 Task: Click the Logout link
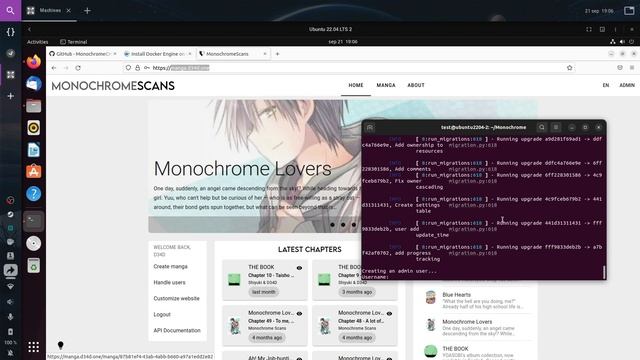(162, 314)
